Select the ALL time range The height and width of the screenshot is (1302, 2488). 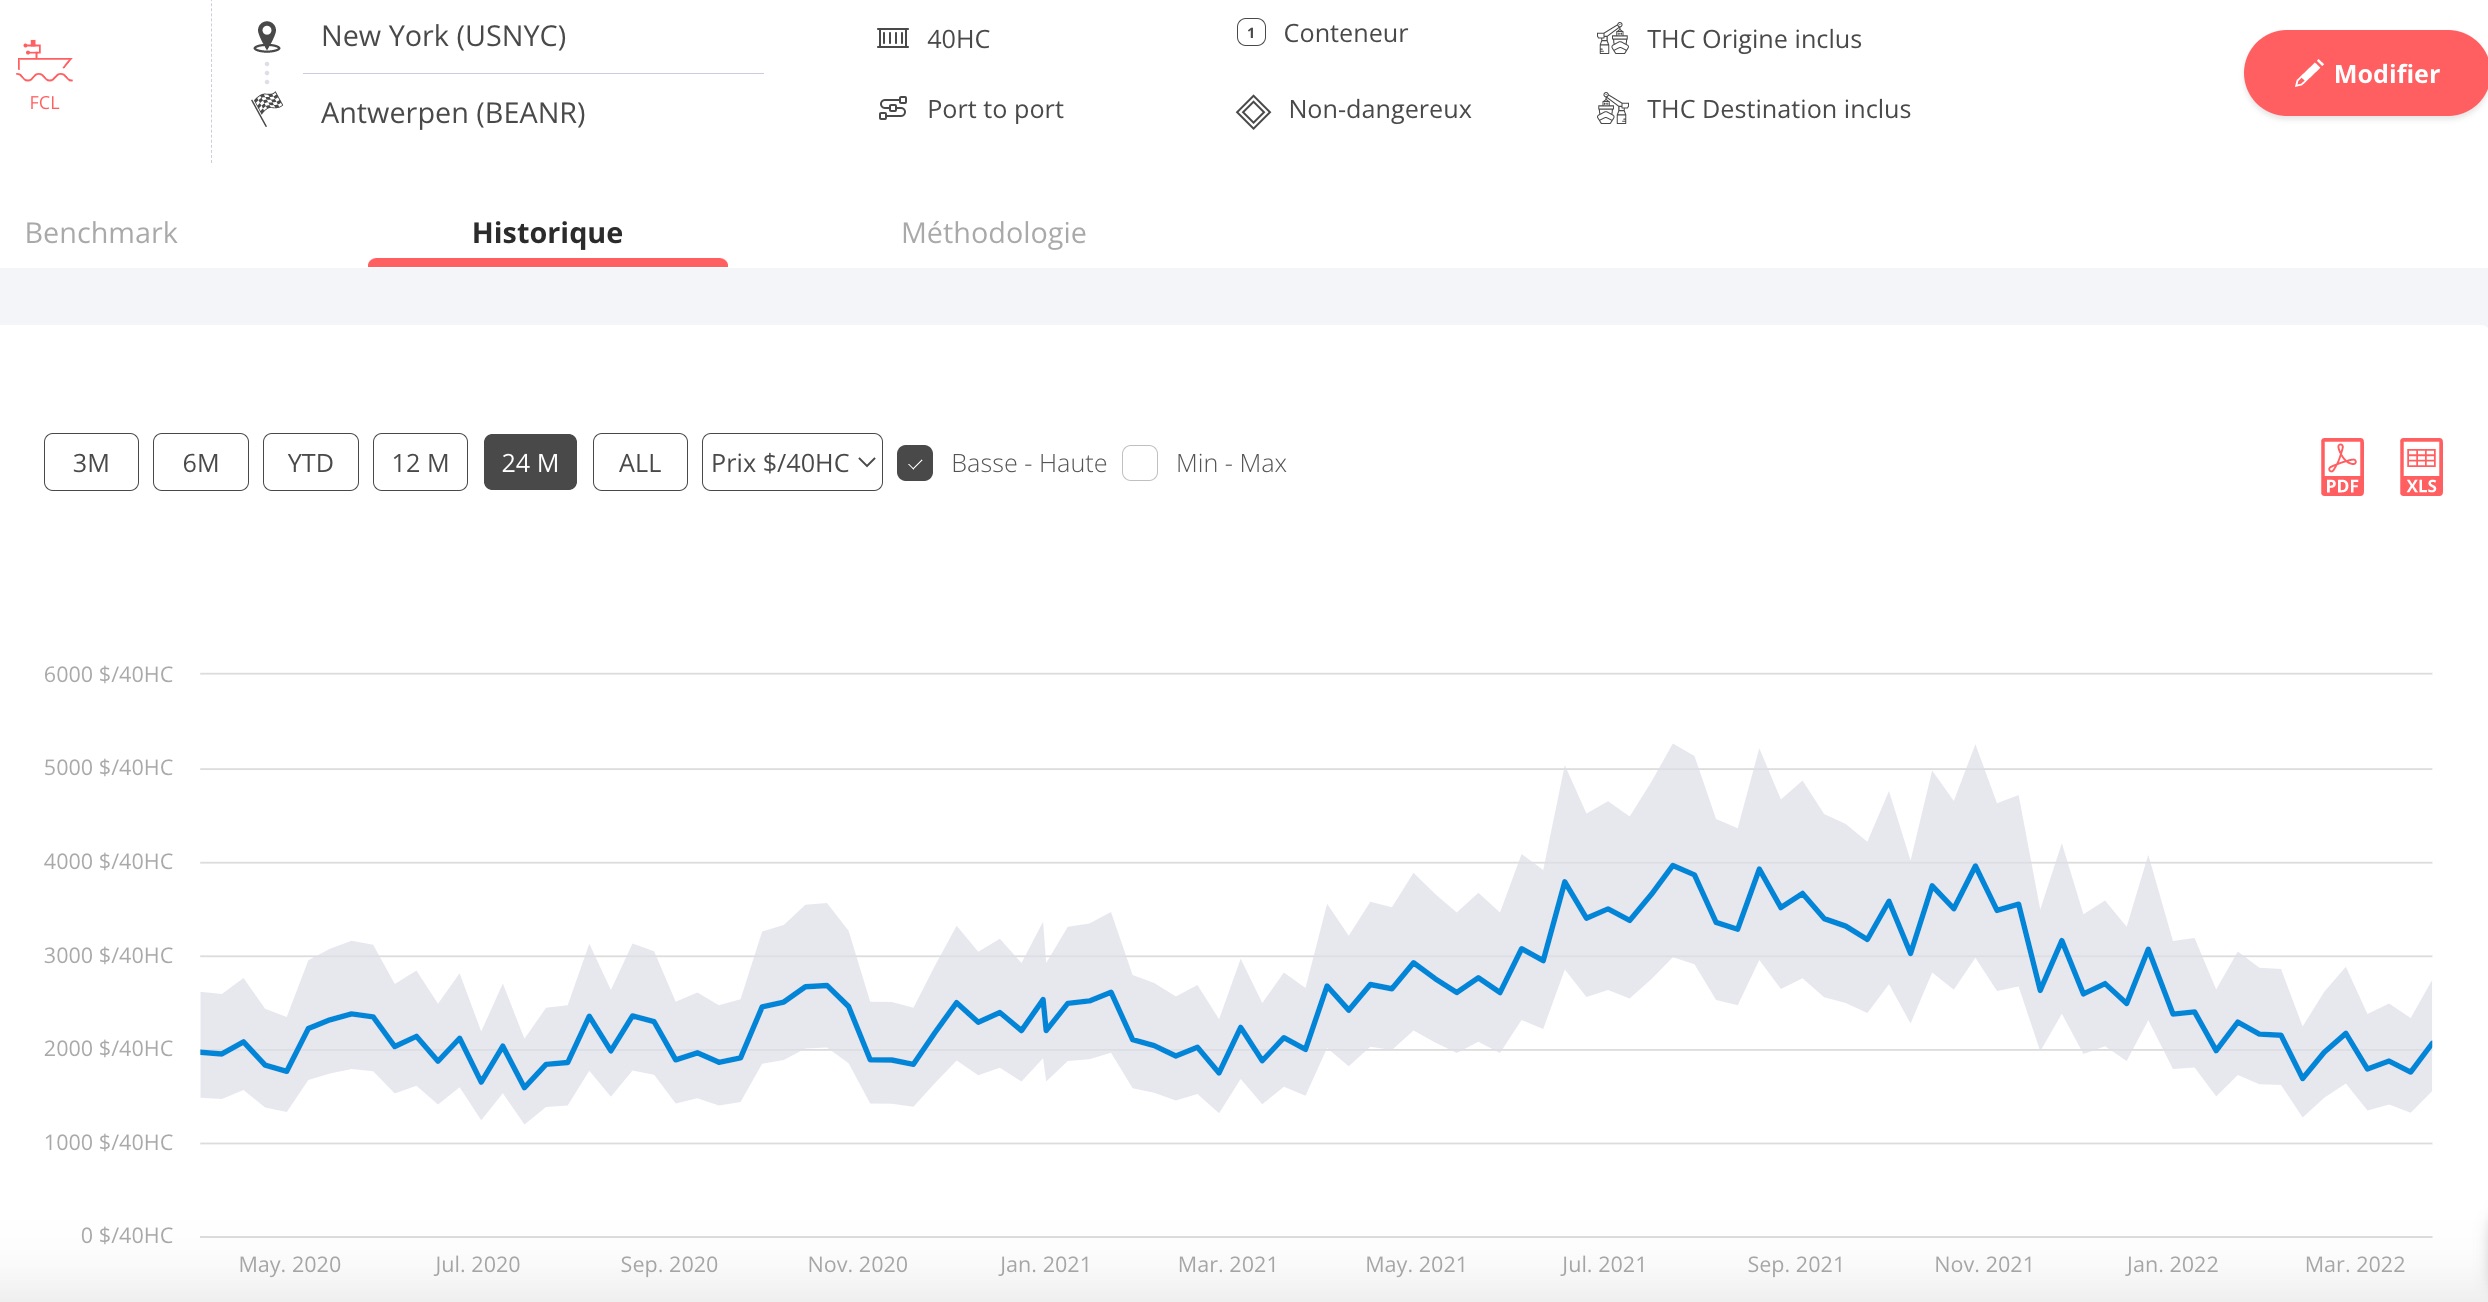(640, 462)
